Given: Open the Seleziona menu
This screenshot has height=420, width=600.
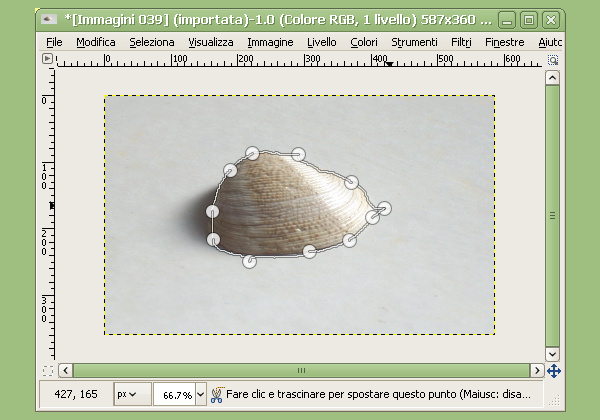Looking at the screenshot, I should [152, 42].
